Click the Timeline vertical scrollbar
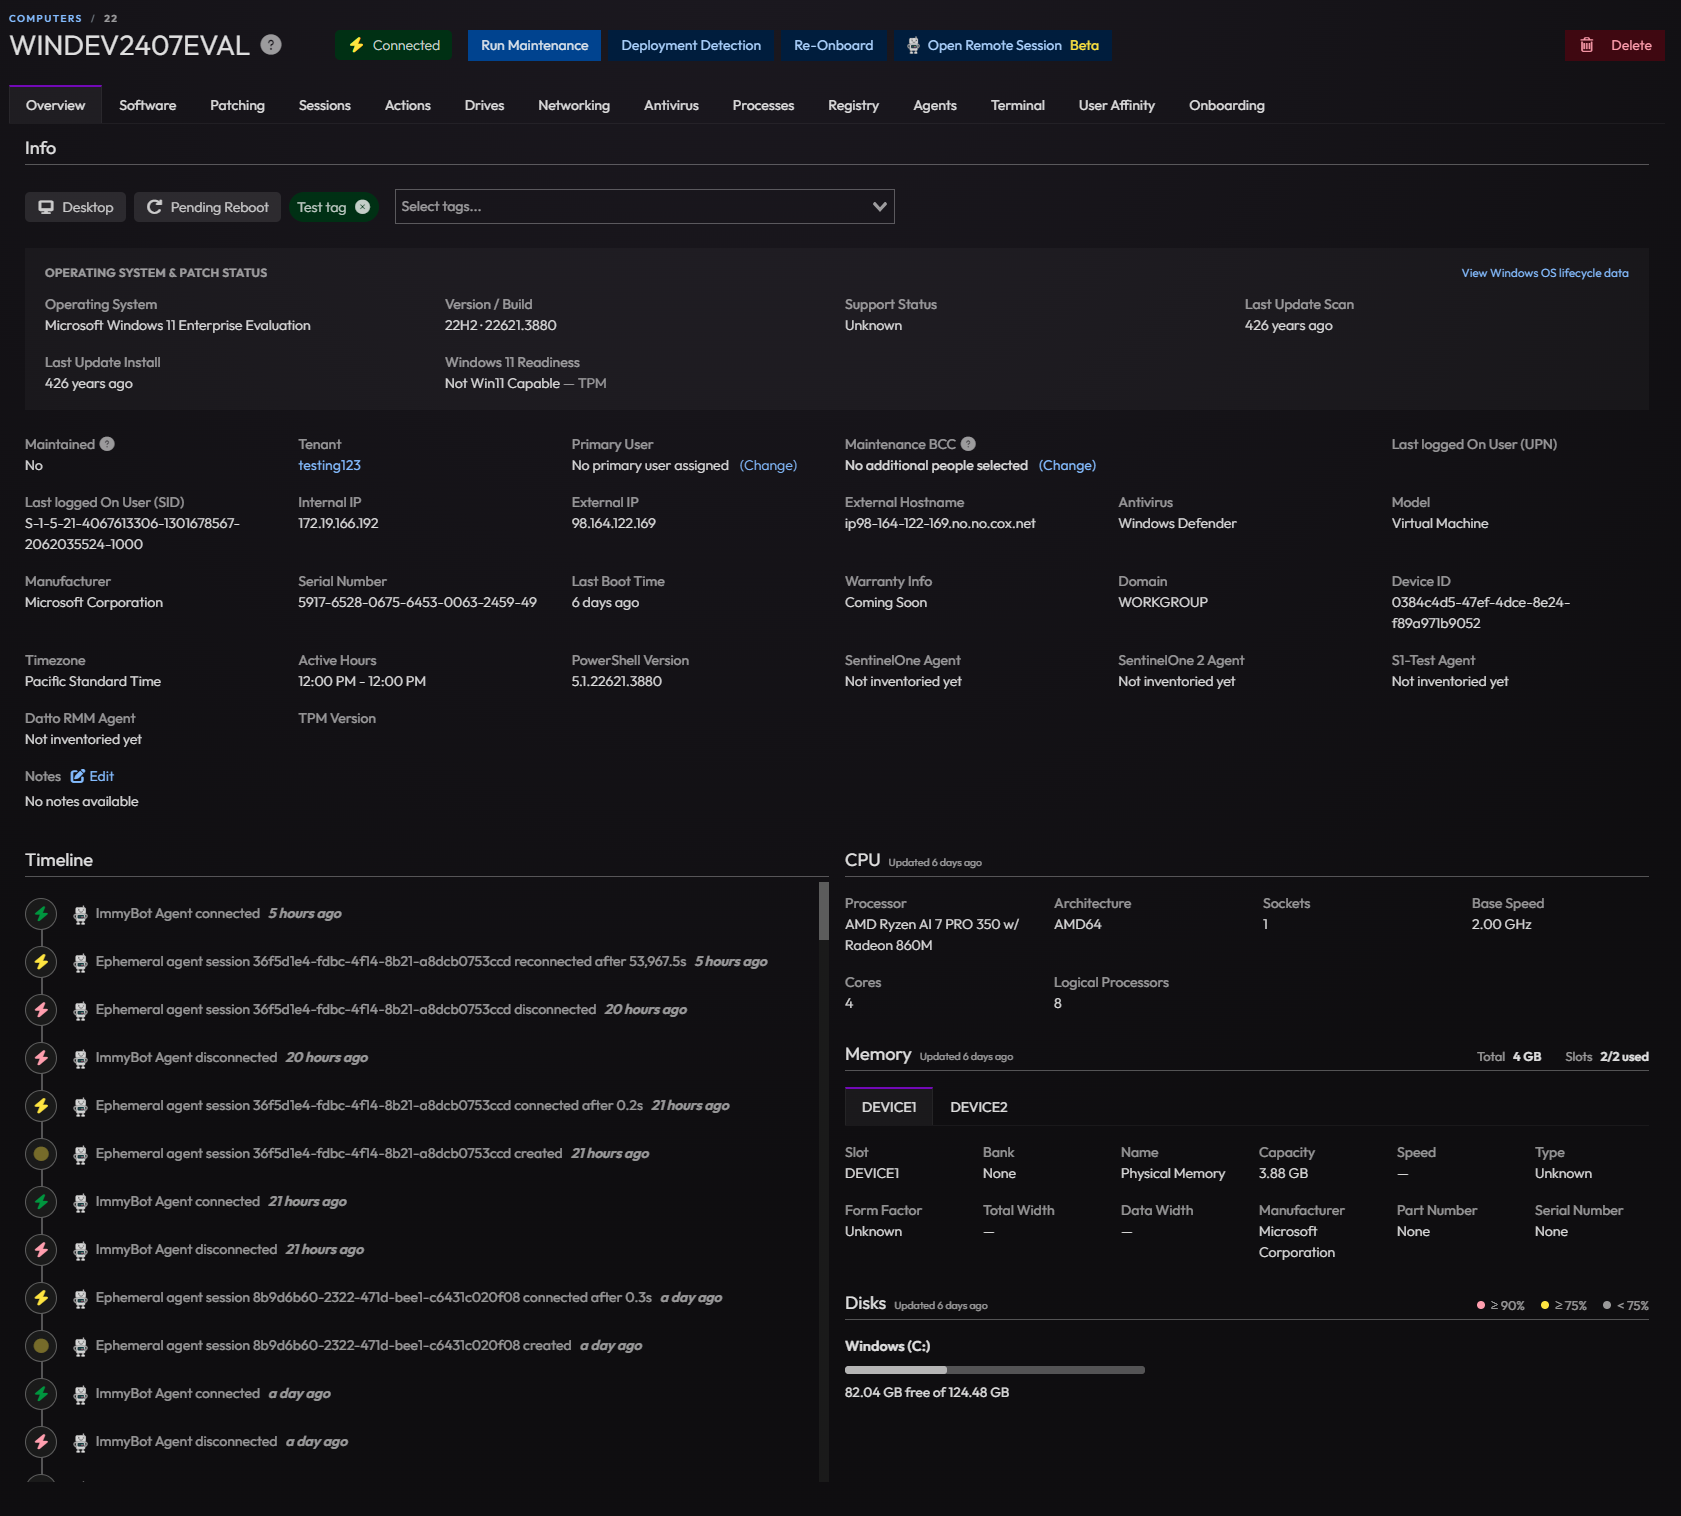1681x1516 pixels. click(824, 910)
